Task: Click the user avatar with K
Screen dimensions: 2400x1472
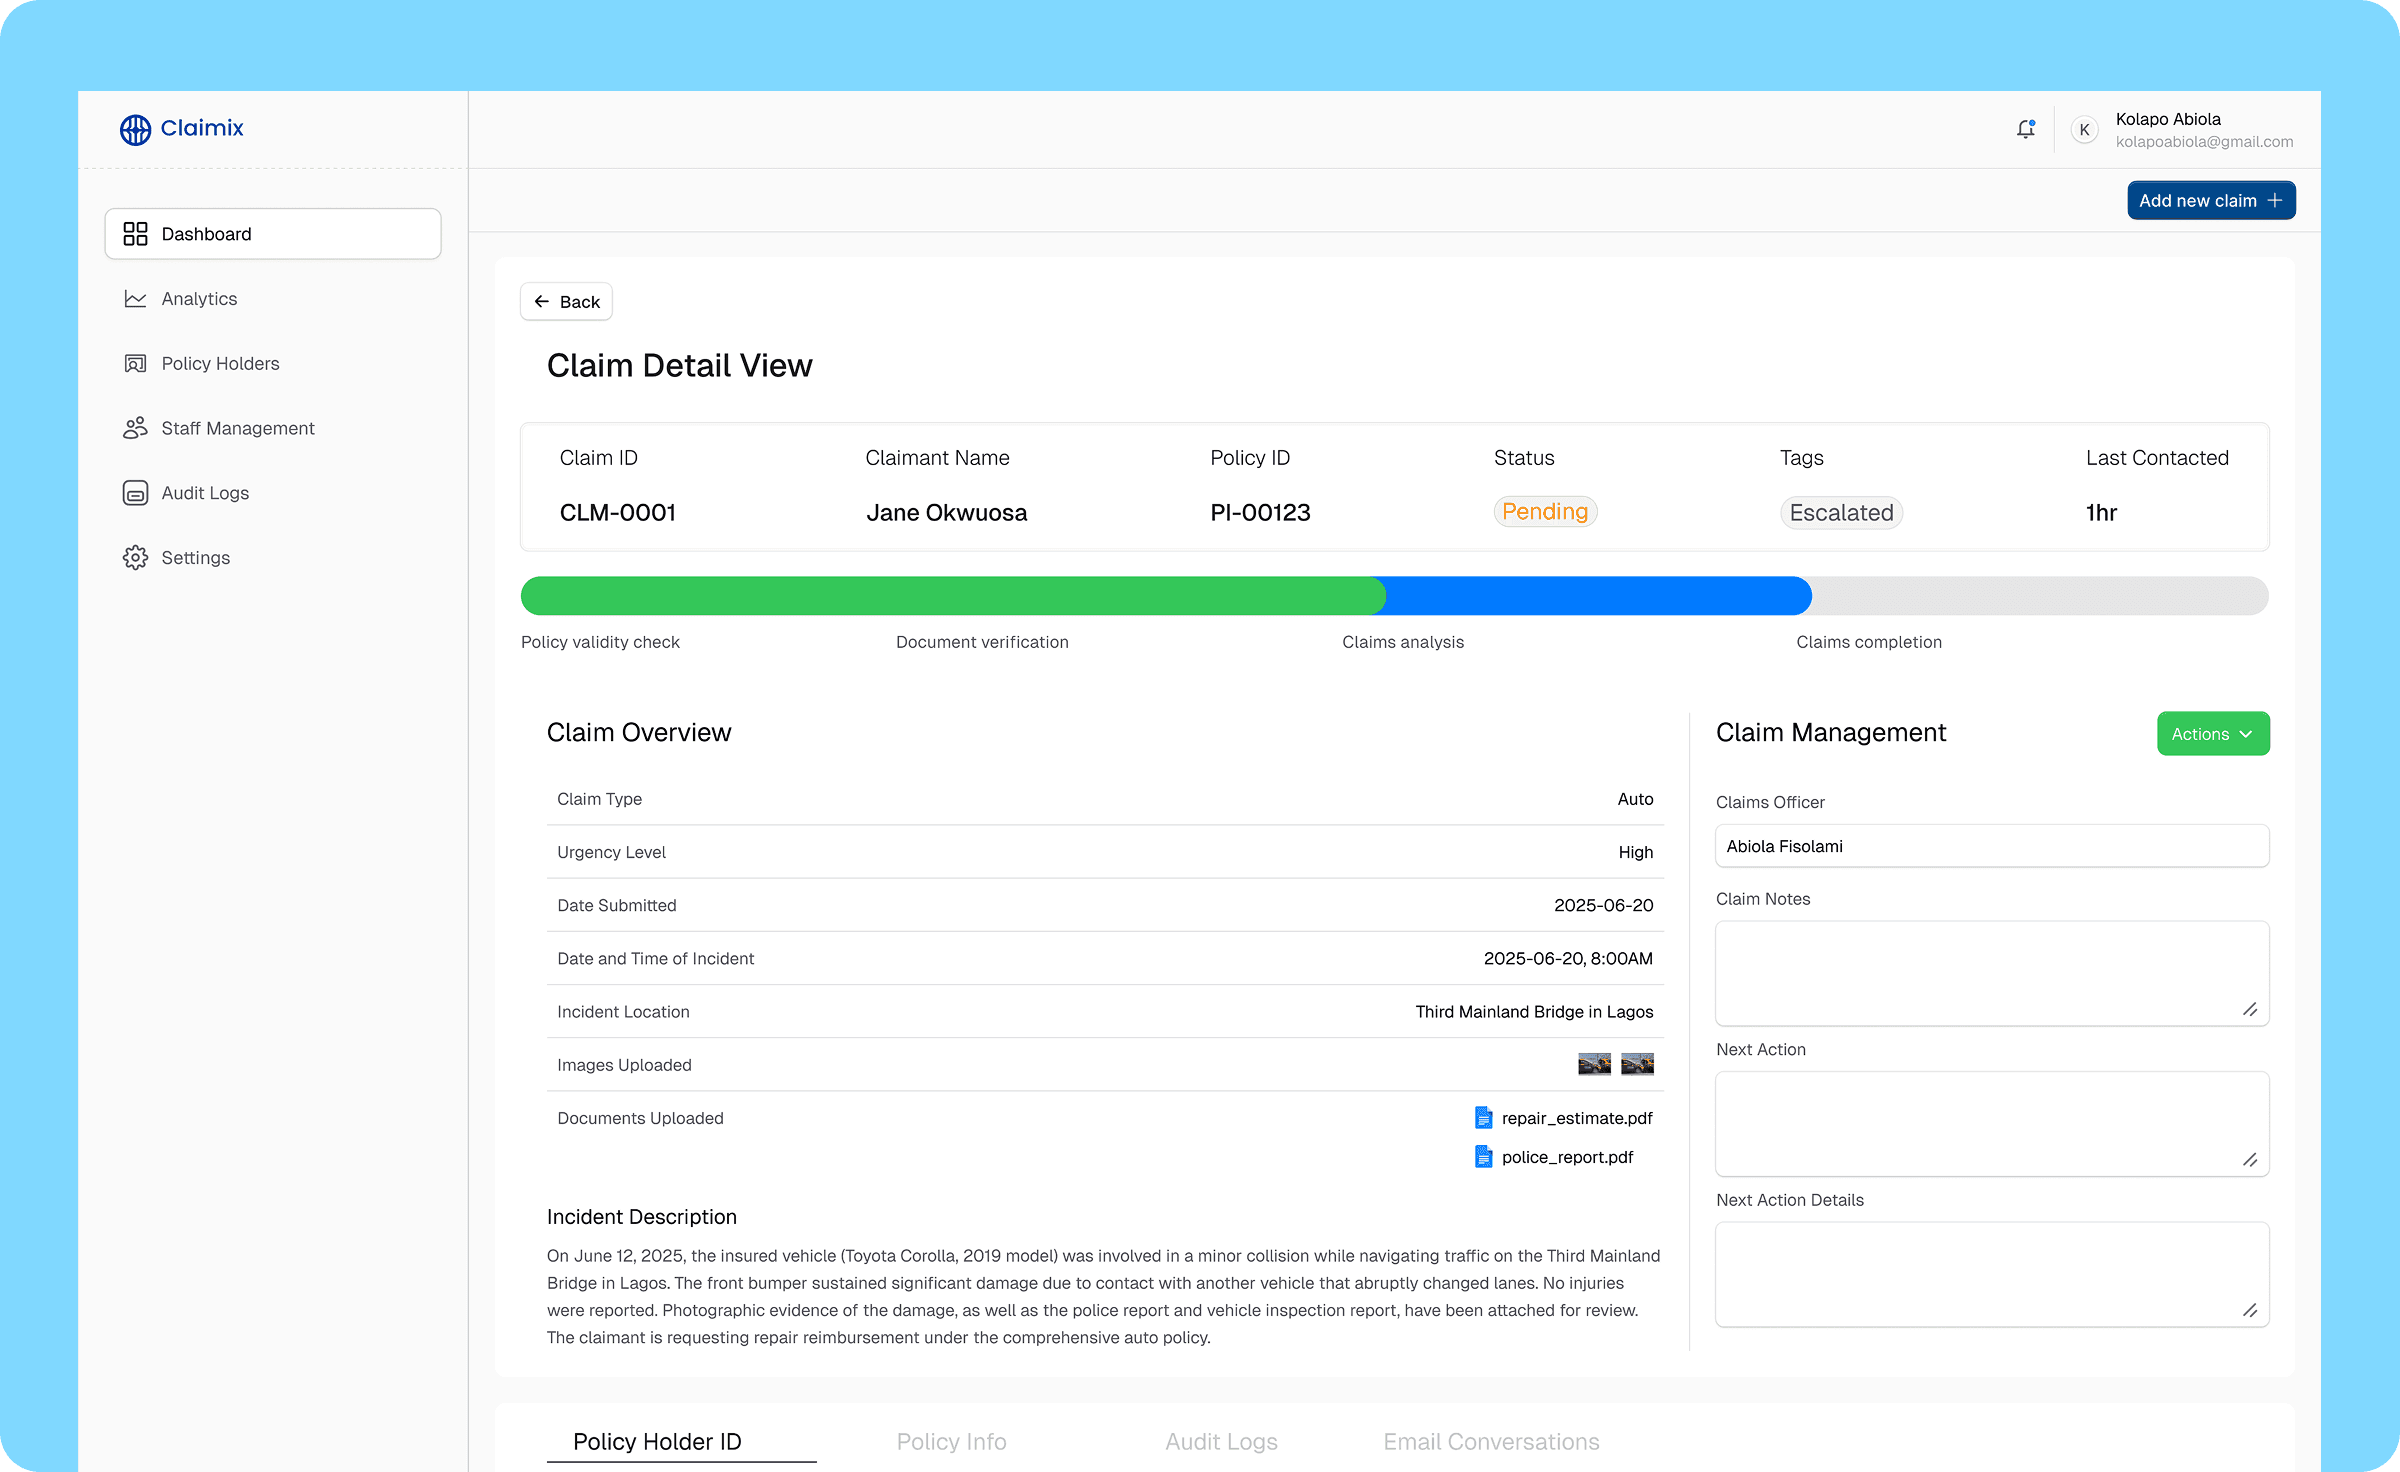Action: 2084,130
